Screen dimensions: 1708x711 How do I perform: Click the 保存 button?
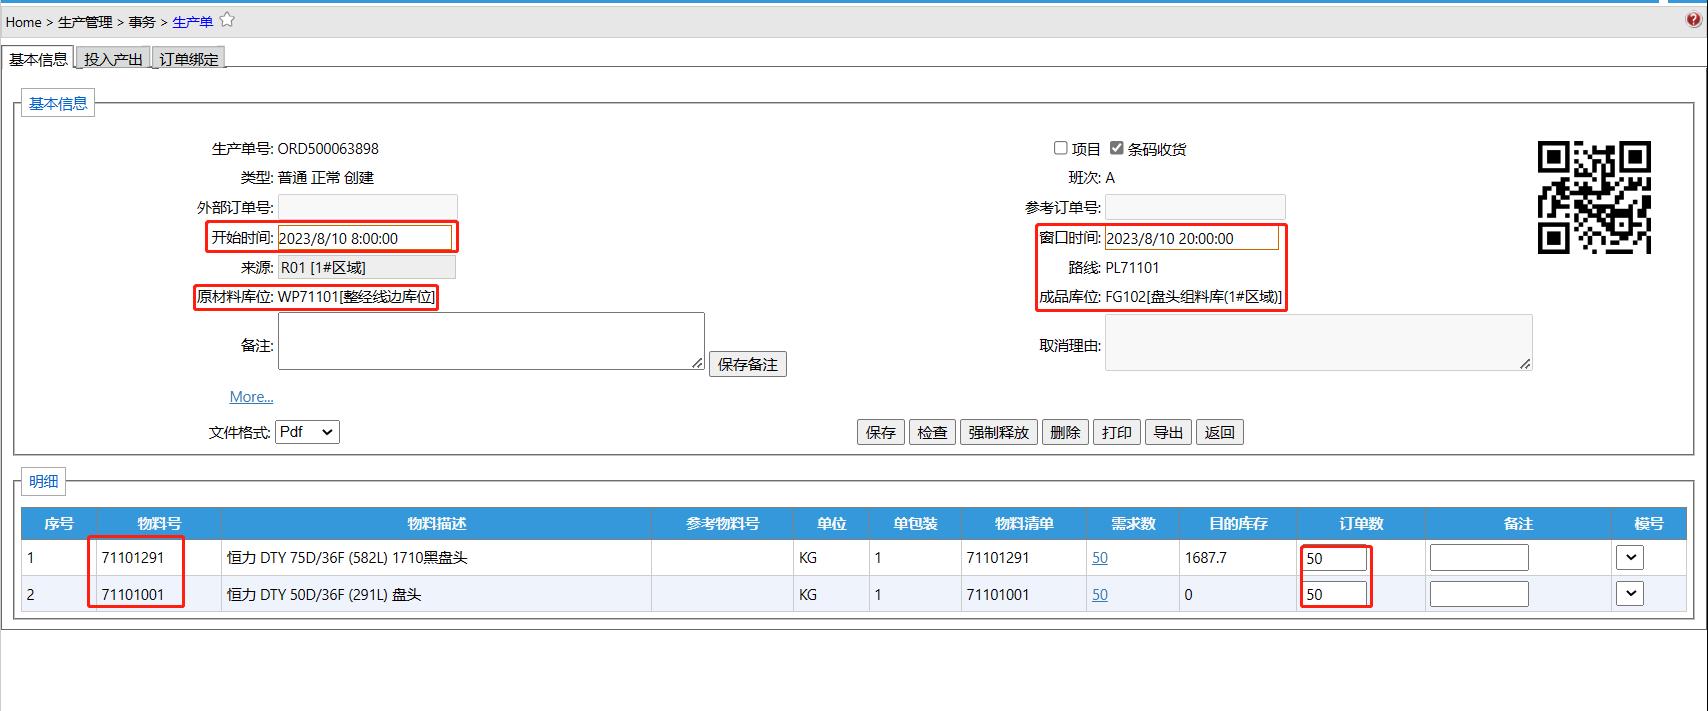tap(881, 432)
